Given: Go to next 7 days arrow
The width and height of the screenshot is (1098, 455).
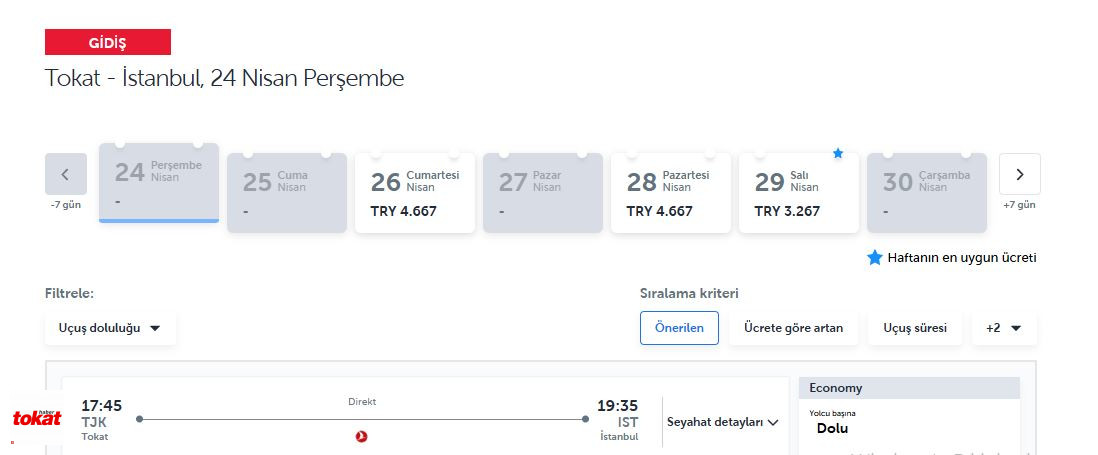Looking at the screenshot, I should coord(1019,174).
